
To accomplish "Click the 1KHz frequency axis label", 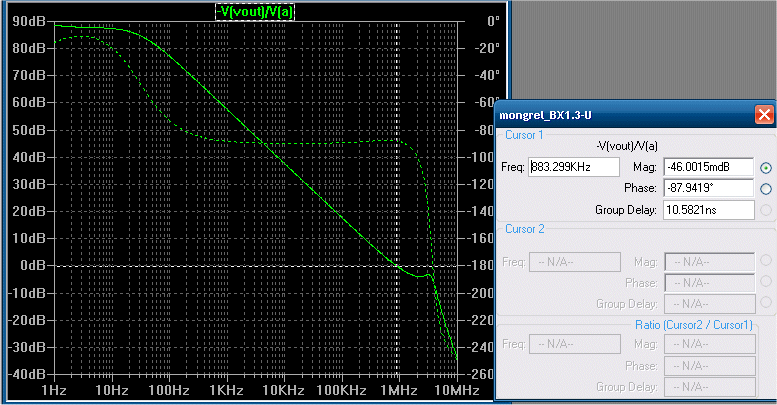I will point(226,391).
